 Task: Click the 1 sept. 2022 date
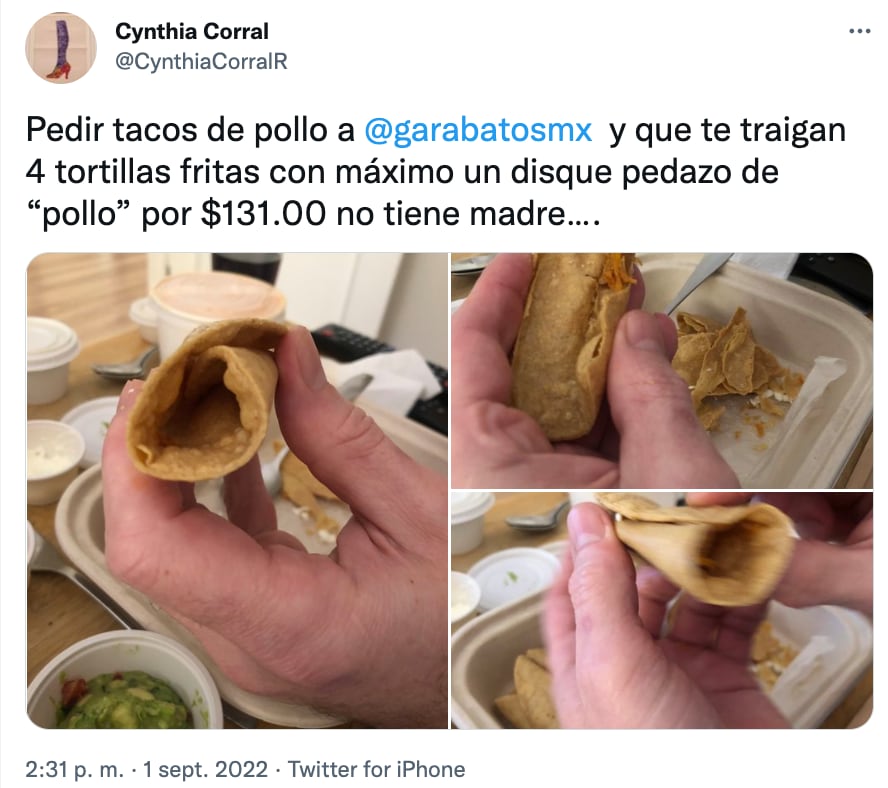pyautogui.click(x=206, y=769)
